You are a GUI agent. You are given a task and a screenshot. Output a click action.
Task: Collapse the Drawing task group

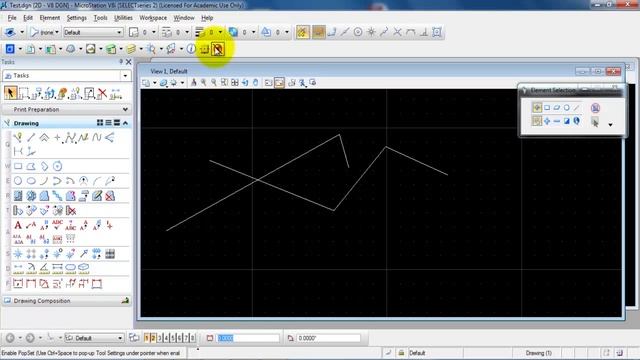pyautogui.click(x=126, y=123)
